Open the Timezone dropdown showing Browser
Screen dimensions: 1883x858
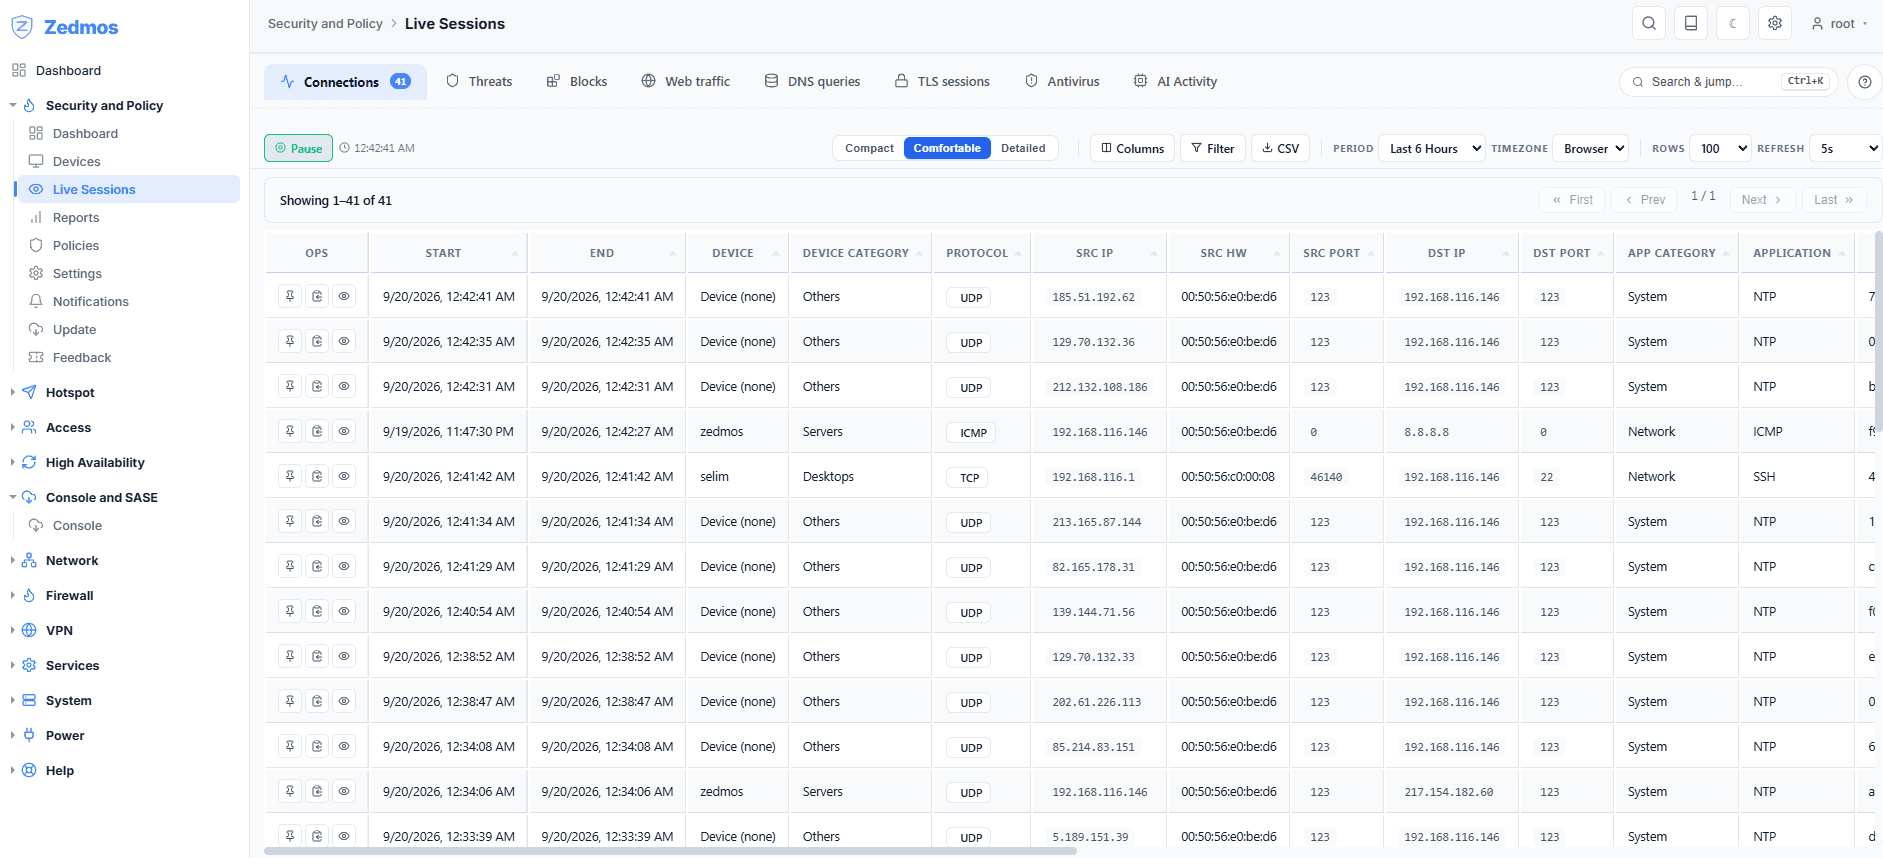(x=1590, y=148)
